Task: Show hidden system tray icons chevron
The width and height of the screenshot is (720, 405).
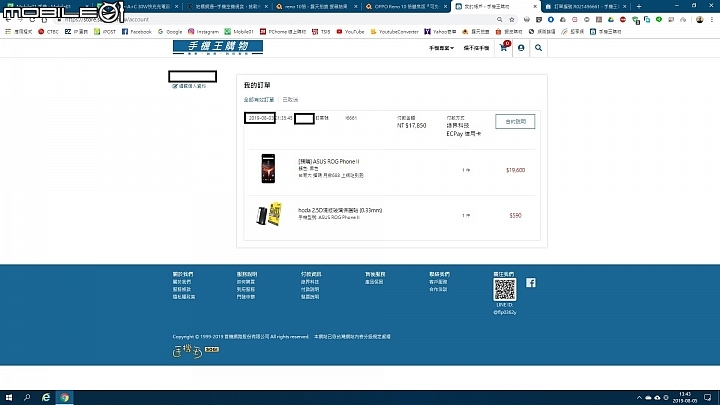Action: click(639, 398)
